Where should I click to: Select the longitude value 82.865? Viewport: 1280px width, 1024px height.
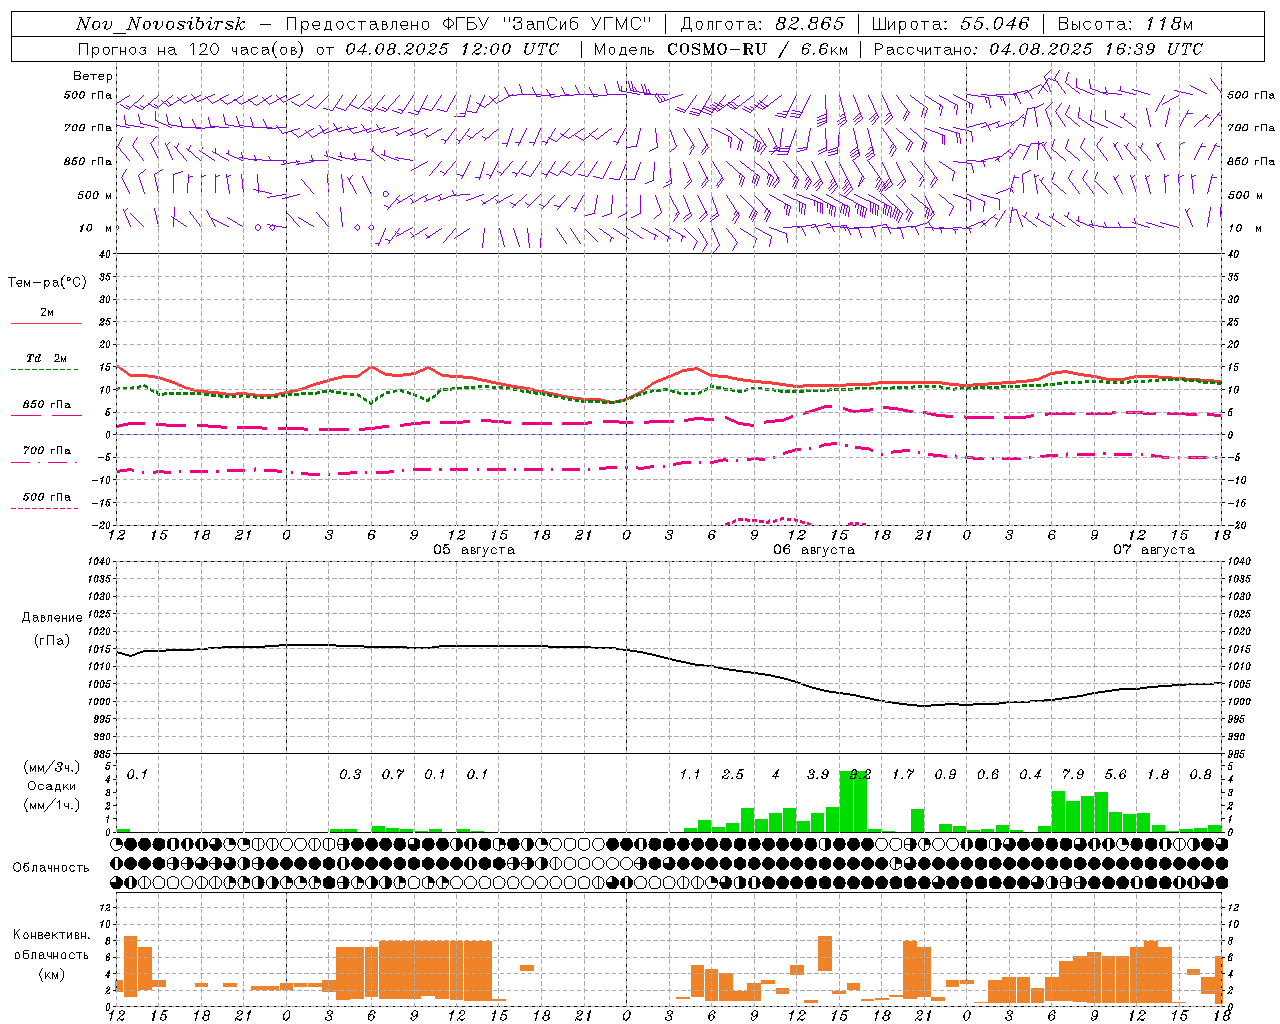coord(810,24)
